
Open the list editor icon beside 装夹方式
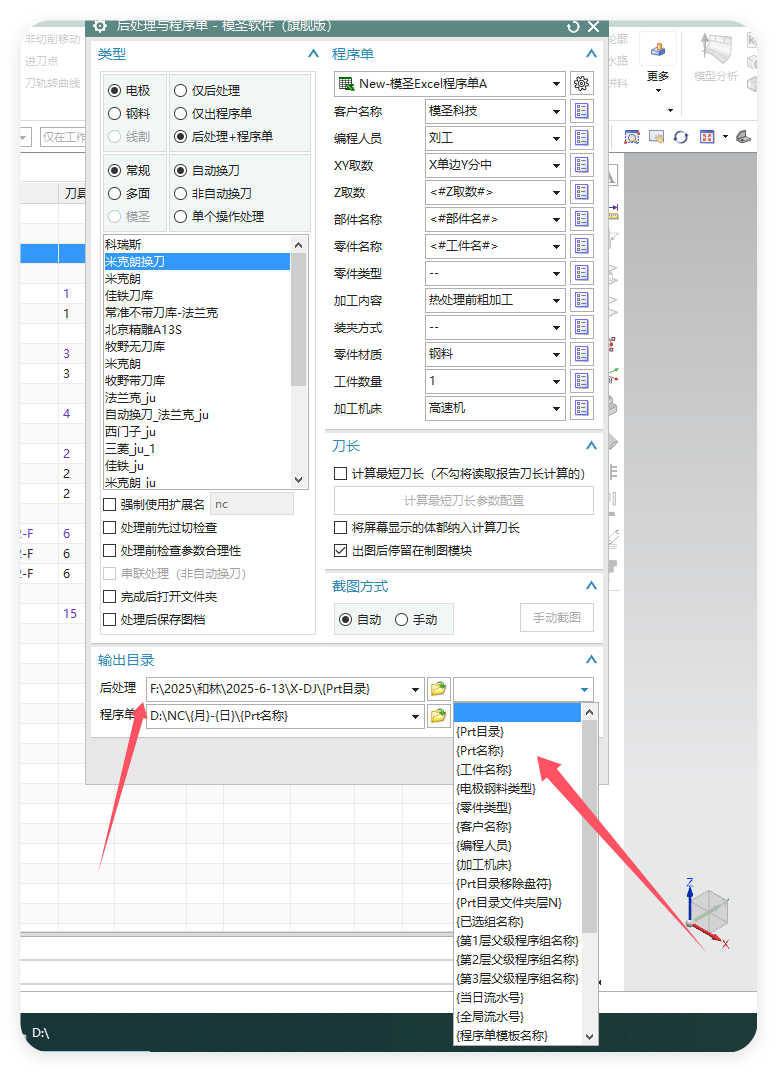[582, 327]
